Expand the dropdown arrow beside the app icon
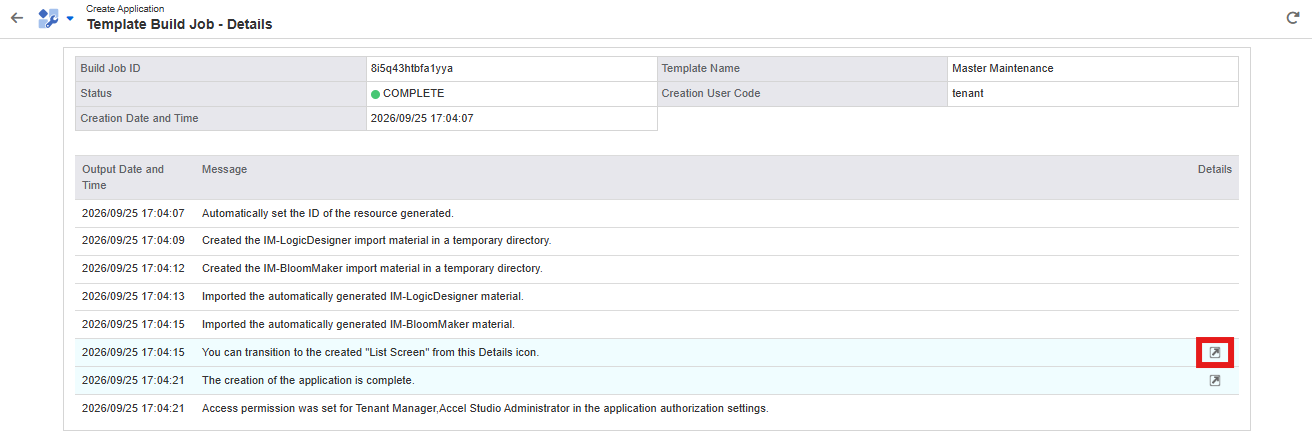 tap(70, 18)
